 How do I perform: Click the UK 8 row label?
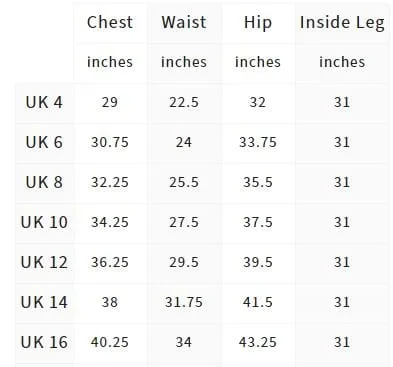coord(44,182)
